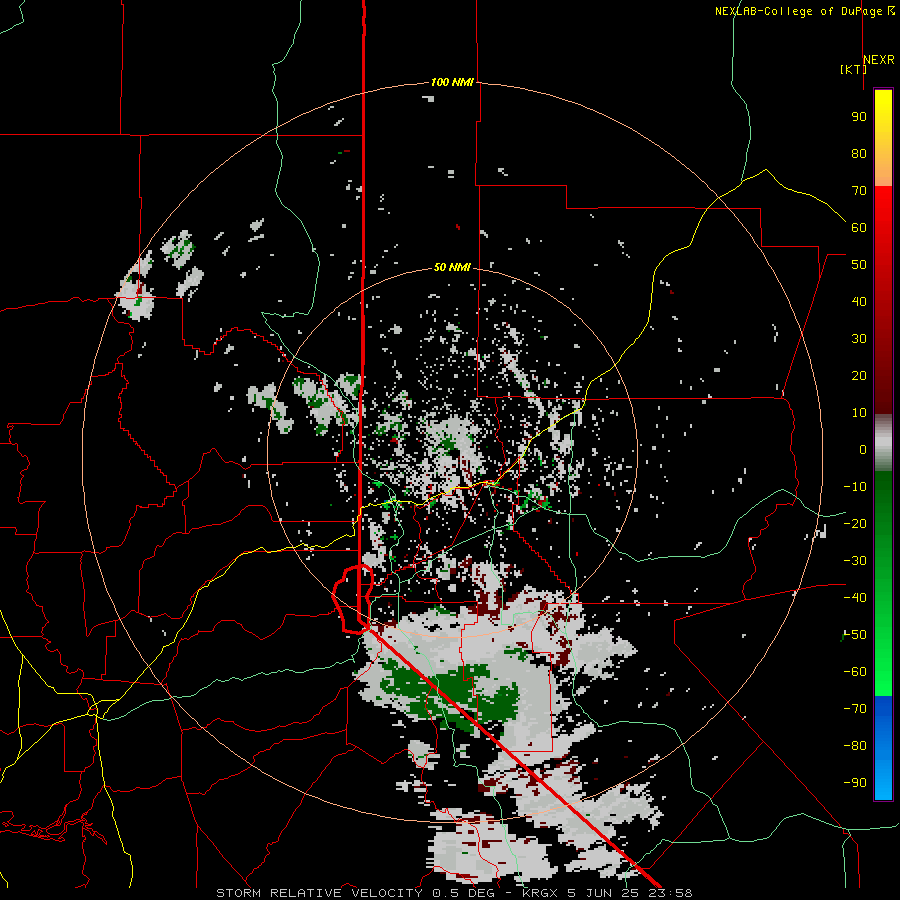Image resolution: width=900 pixels, height=900 pixels.
Task: Click the 0 value on the velocity scale
Action: click(863, 449)
